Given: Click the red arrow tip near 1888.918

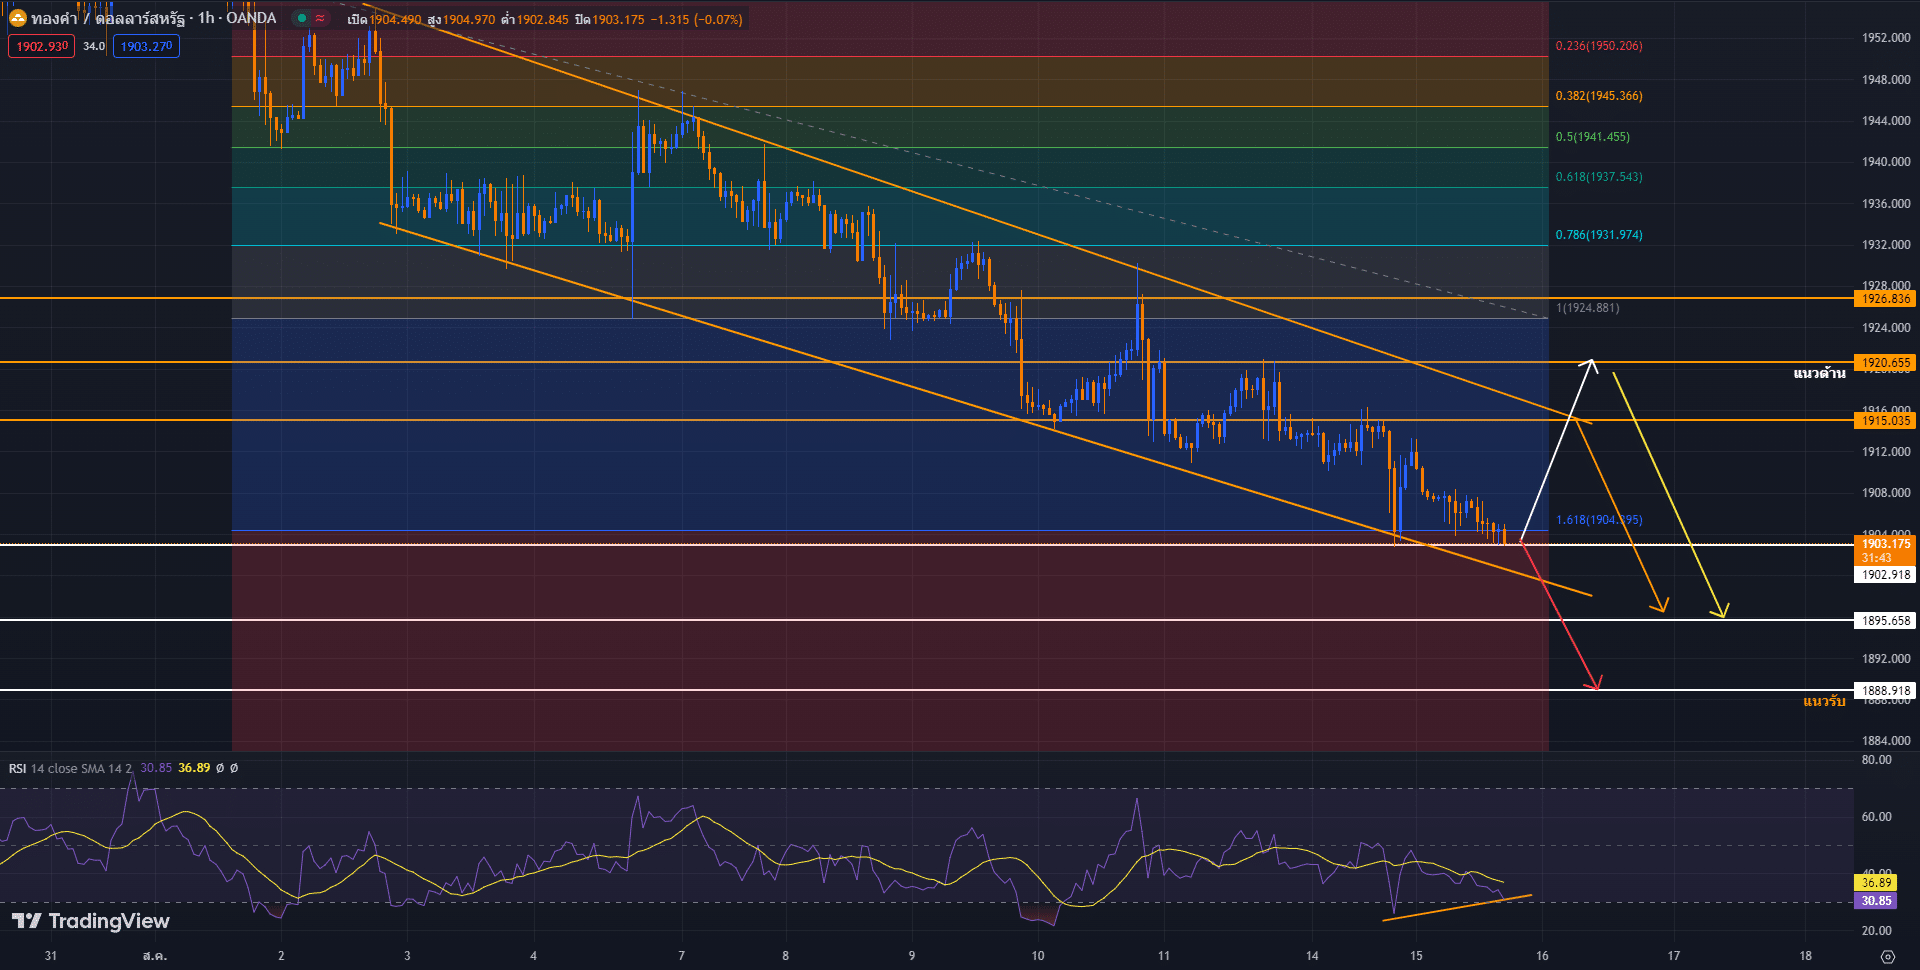Looking at the screenshot, I should coord(1598,687).
